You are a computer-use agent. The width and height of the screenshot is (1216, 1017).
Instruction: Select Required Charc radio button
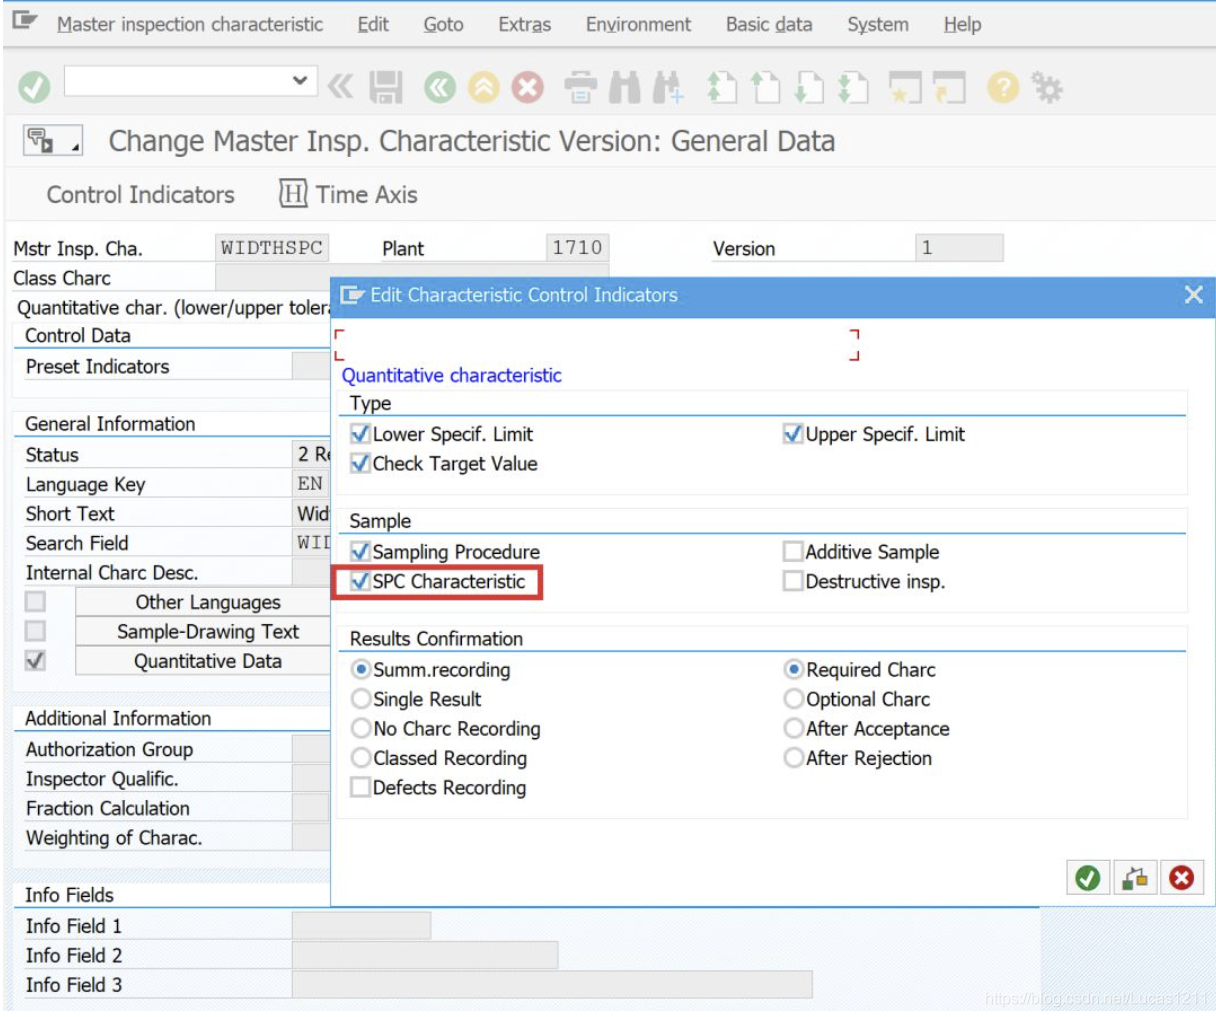[x=794, y=669]
